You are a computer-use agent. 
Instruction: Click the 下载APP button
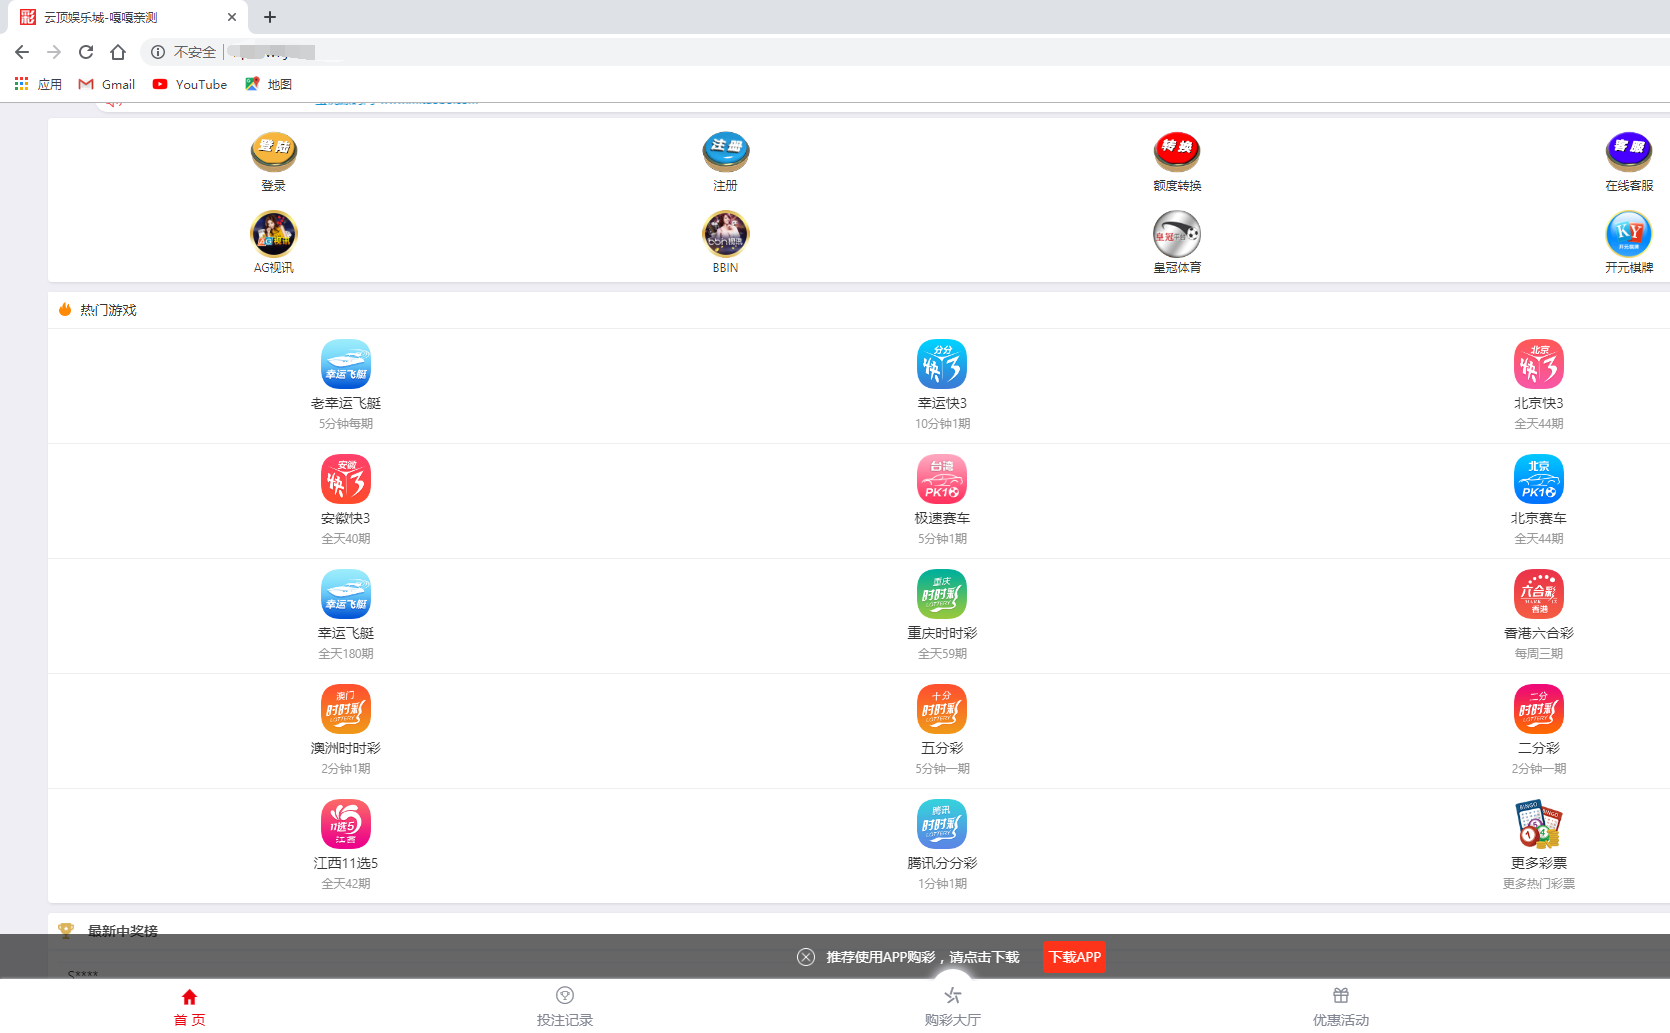tap(1075, 957)
